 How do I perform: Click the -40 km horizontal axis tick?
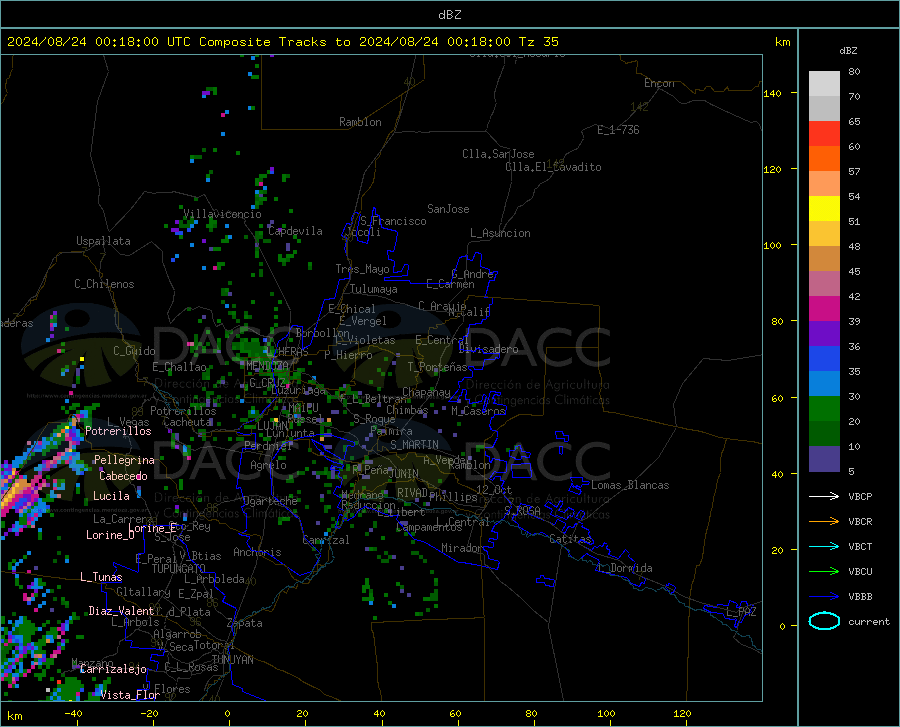pyautogui.click(x=73, y=714)
